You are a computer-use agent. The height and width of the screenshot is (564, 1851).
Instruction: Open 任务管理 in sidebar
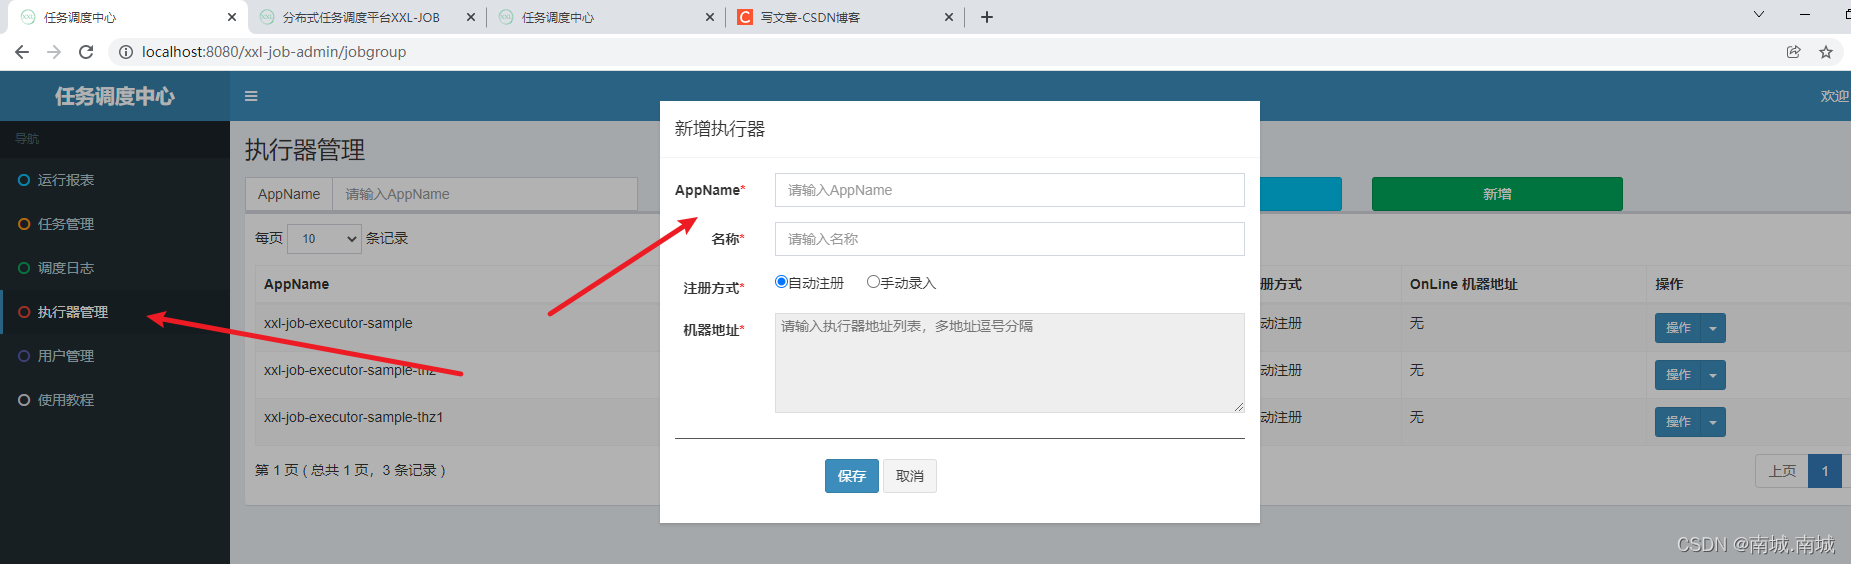click(115, 224)
